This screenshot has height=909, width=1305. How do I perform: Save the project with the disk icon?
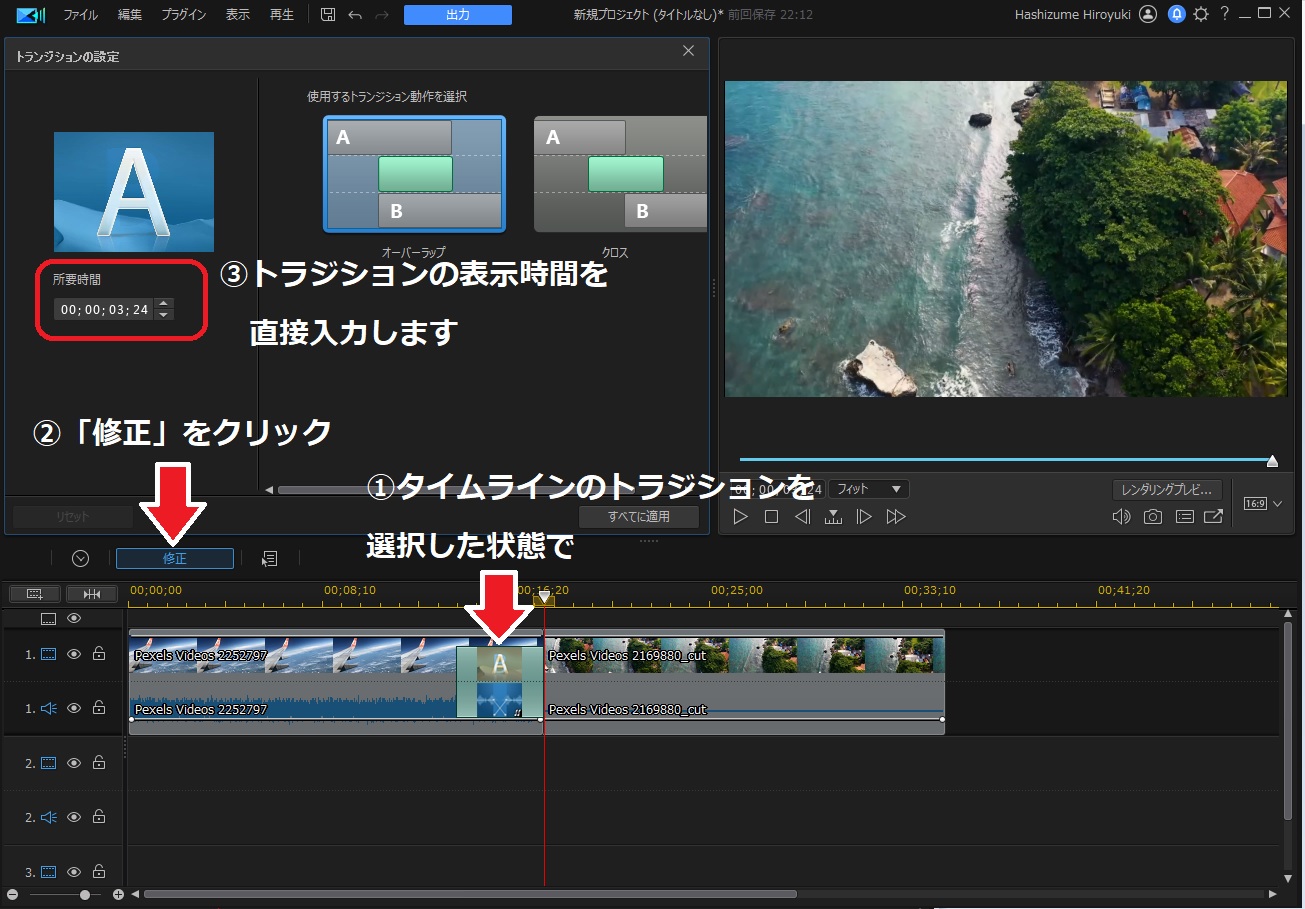(328, 15)
